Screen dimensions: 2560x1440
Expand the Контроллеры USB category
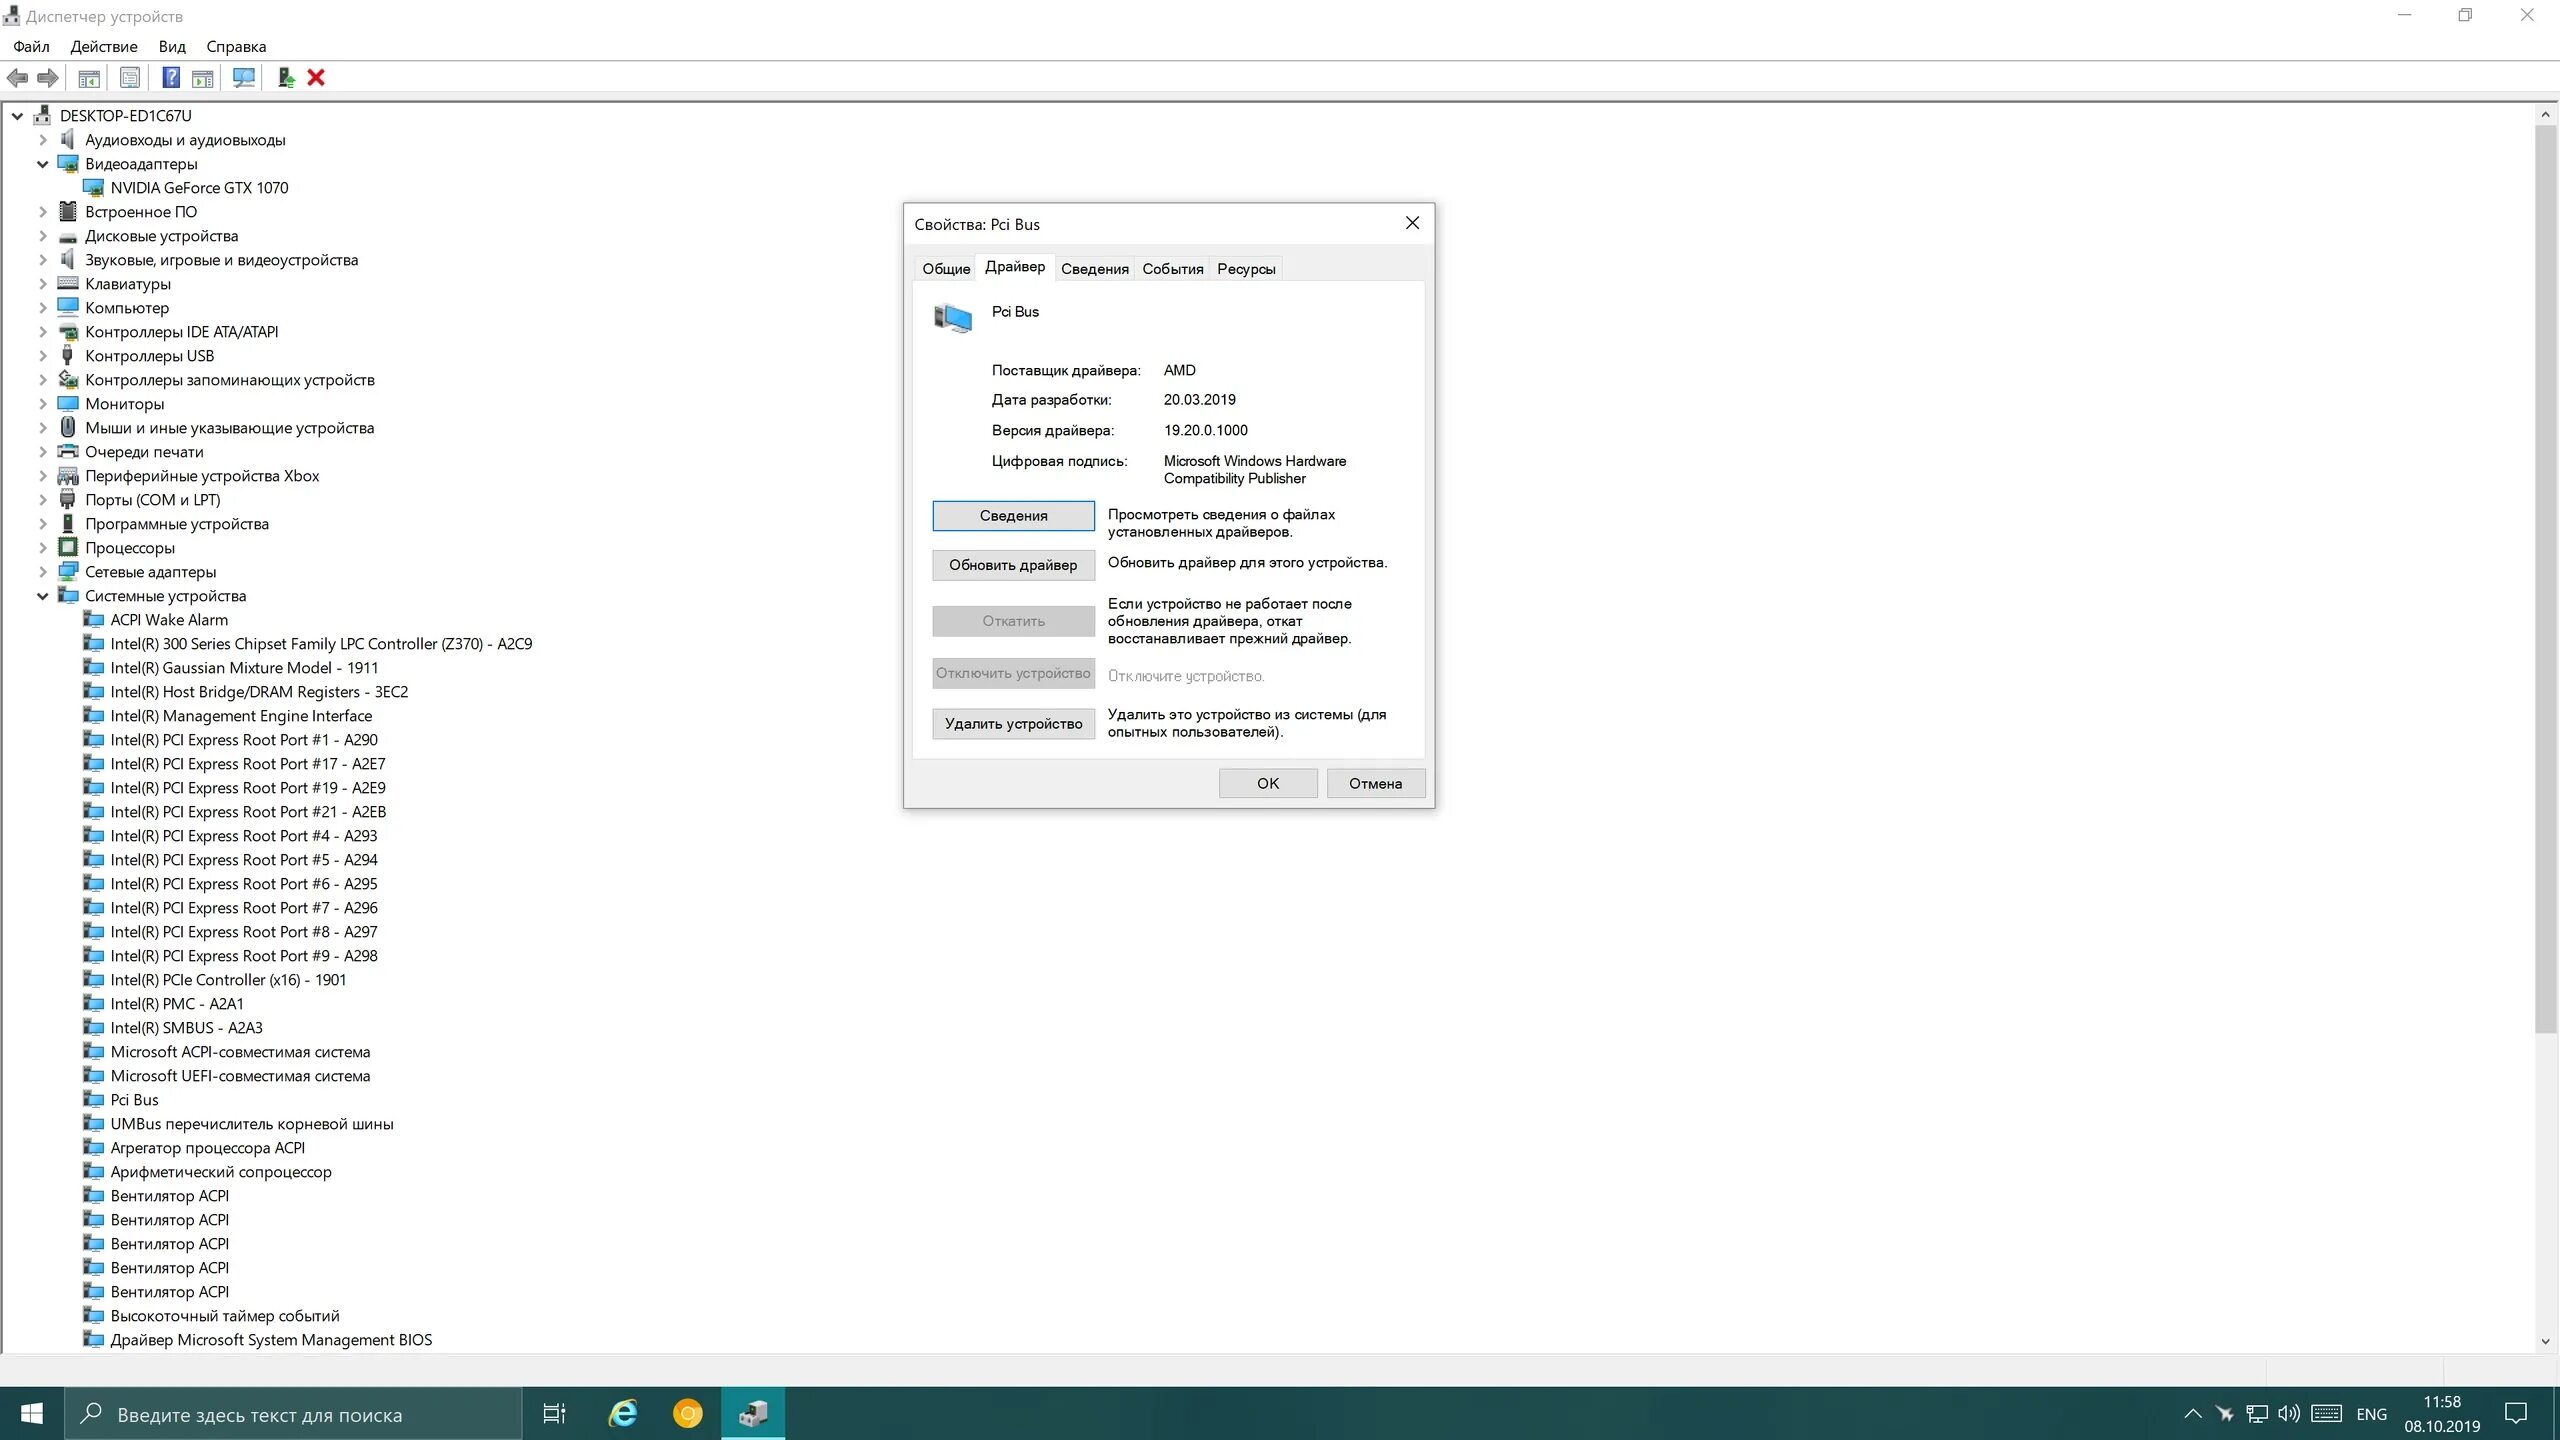pos(43,356)
